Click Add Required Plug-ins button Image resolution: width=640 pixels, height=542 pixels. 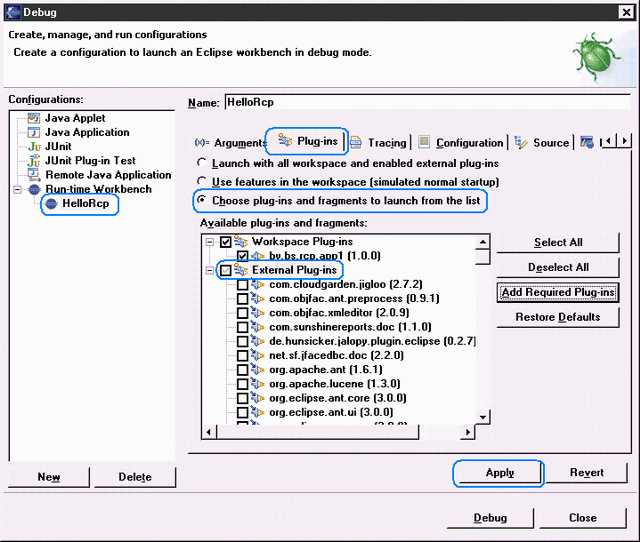558,292
